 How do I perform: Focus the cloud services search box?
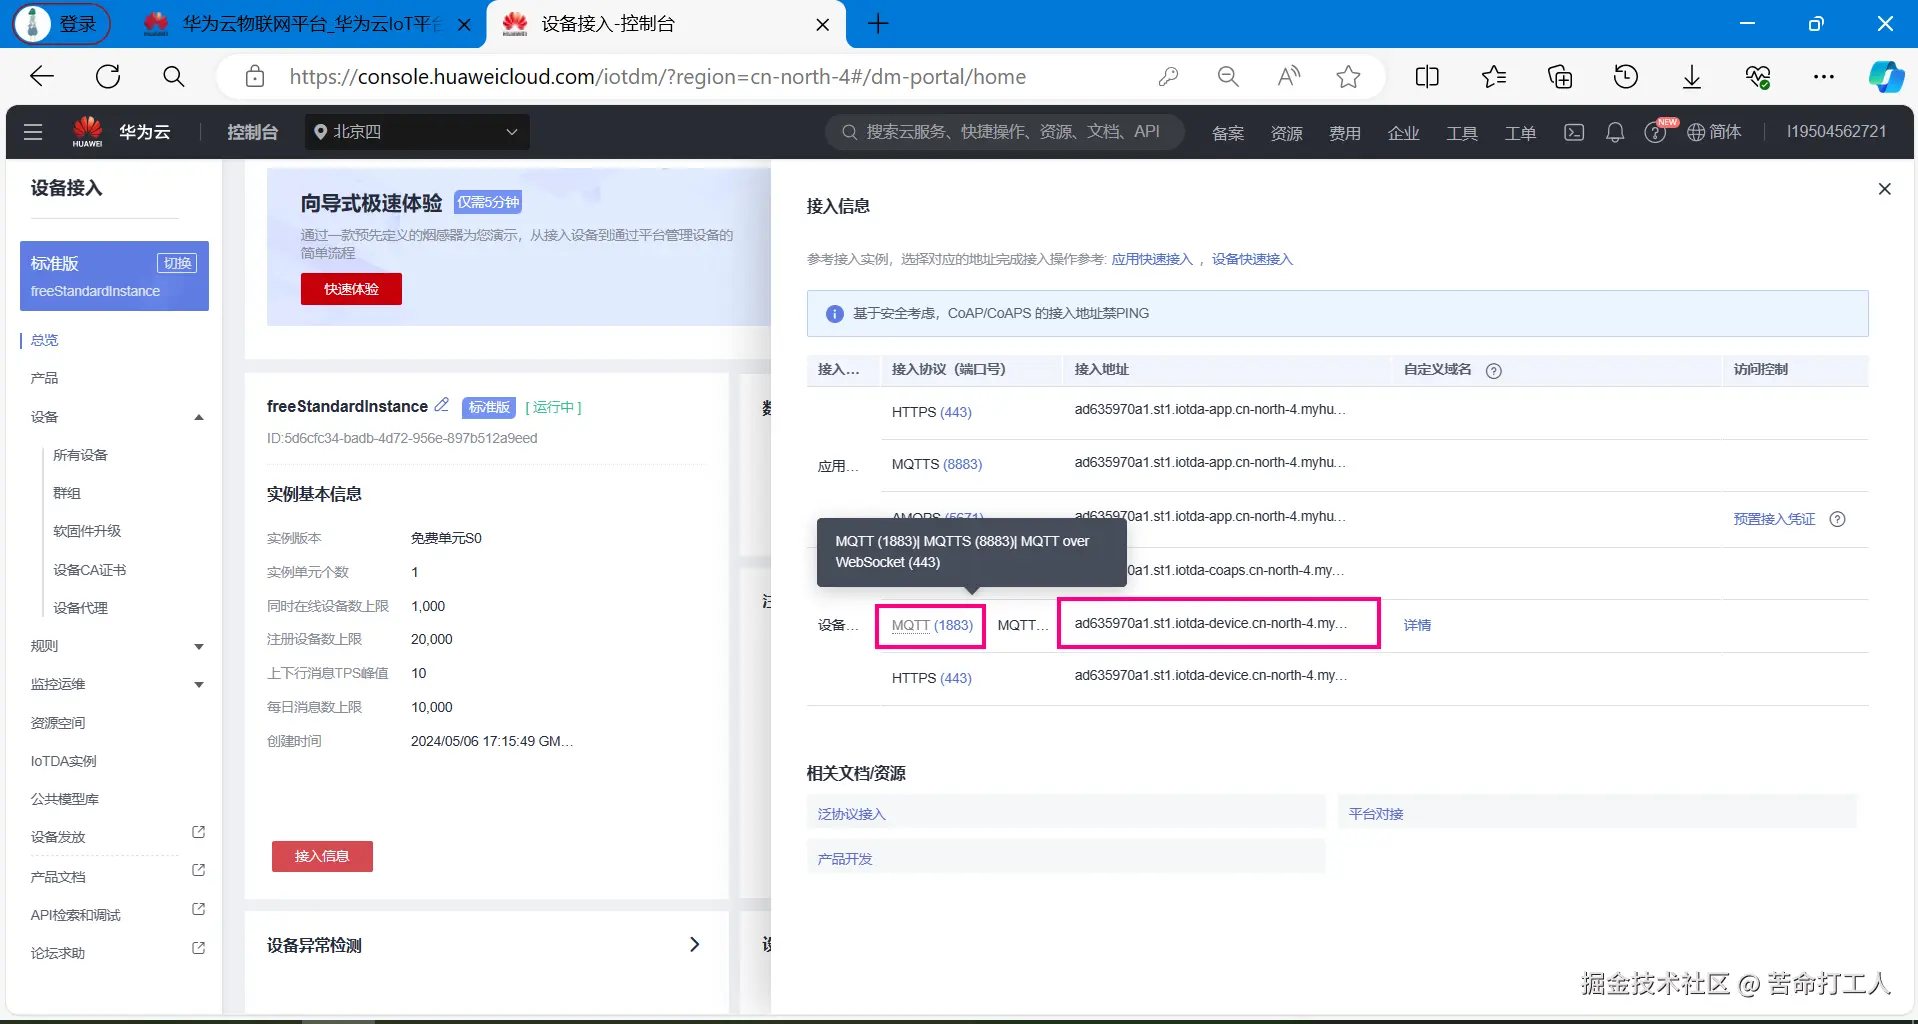click(1005, 132)
